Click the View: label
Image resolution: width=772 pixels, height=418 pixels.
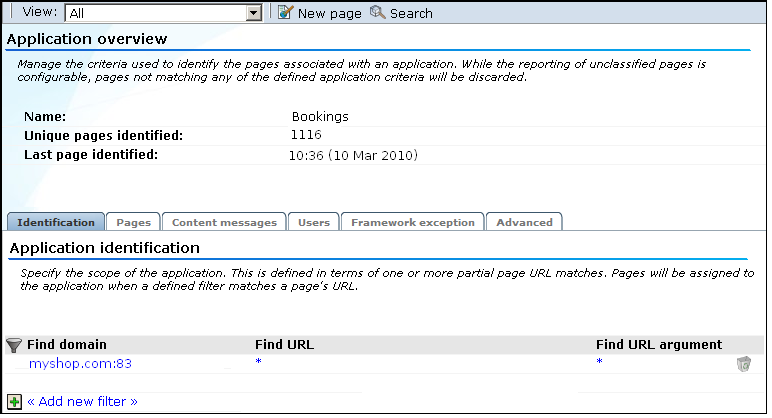(x=40, y=12)
